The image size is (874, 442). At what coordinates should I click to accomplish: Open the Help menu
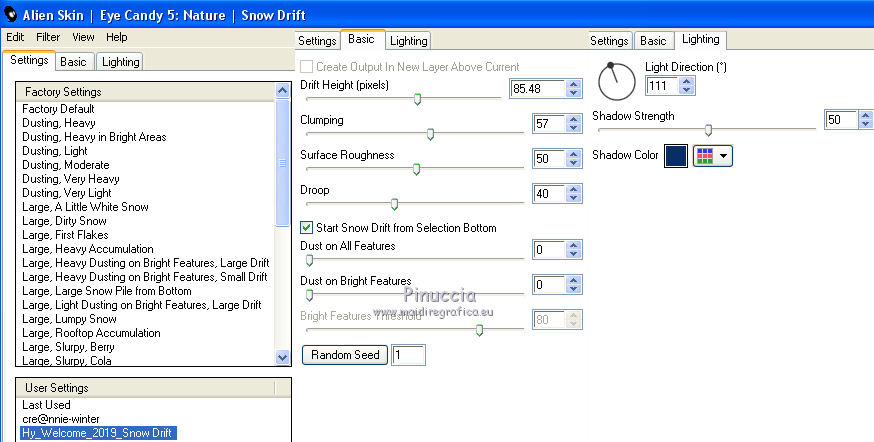click(x=116, y=37)
